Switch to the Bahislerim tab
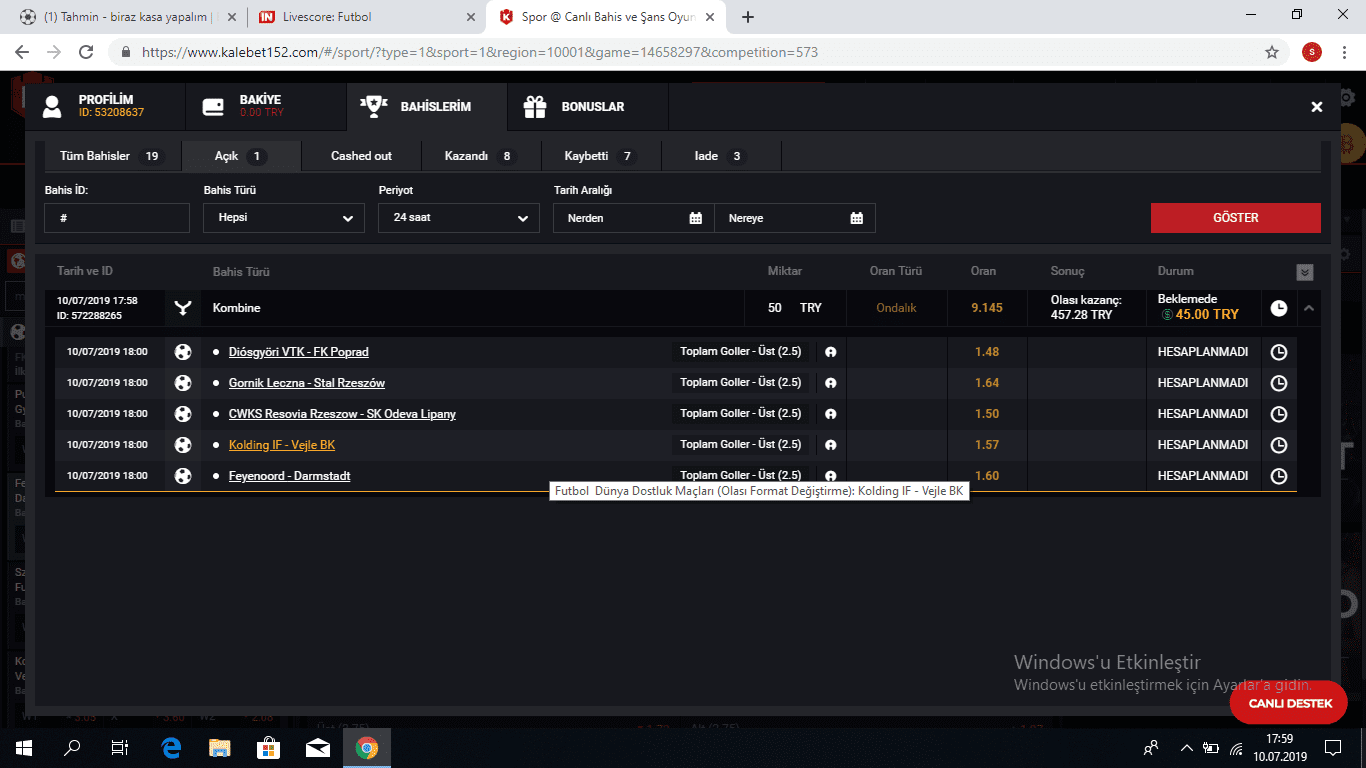Viewport: 1366px width, 768px height. tap(427, 106)
